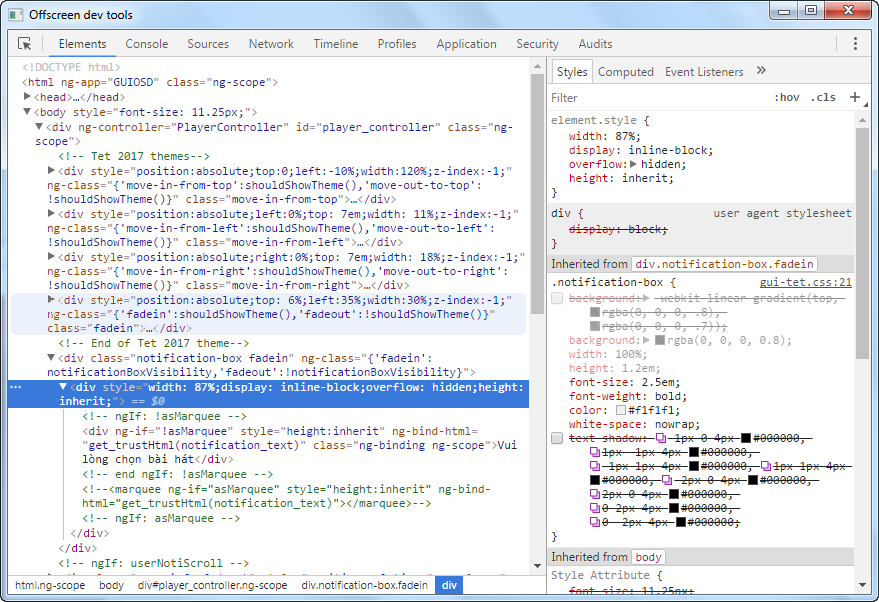The width and height of the screenshot is (879, 602).
Task: Open the DevTools three-dot customize menu
Action: pyautogui.click(x=855, y=44)
